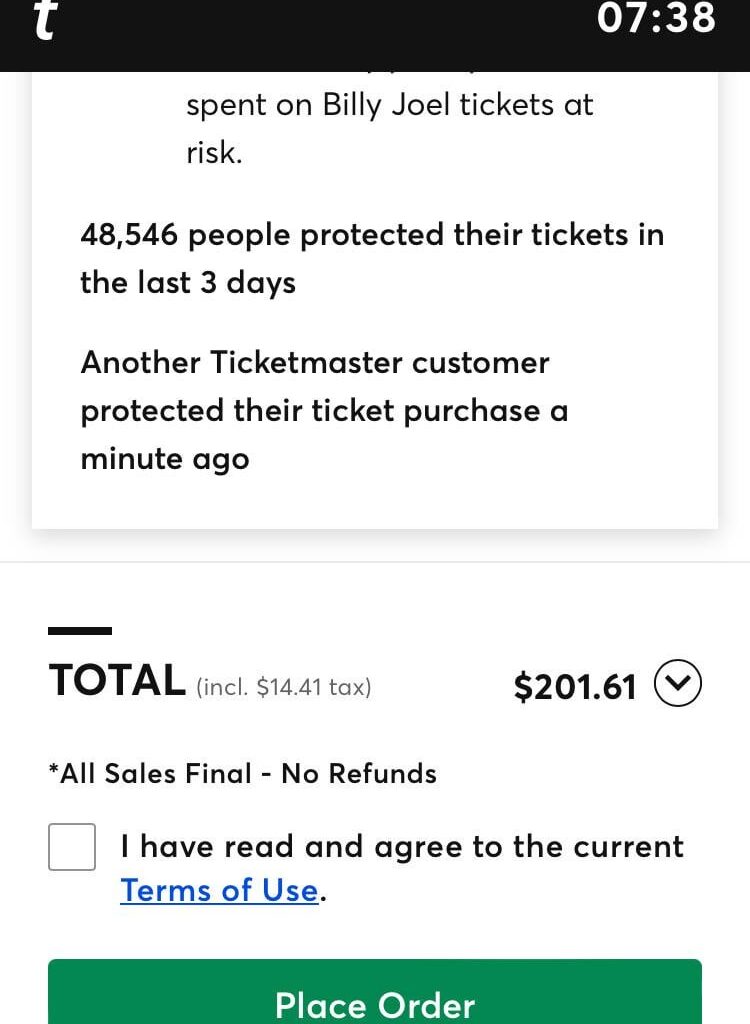Tap the 'the last 3 days' text line
The image size is (750, 1024).
tap(188, 283)
